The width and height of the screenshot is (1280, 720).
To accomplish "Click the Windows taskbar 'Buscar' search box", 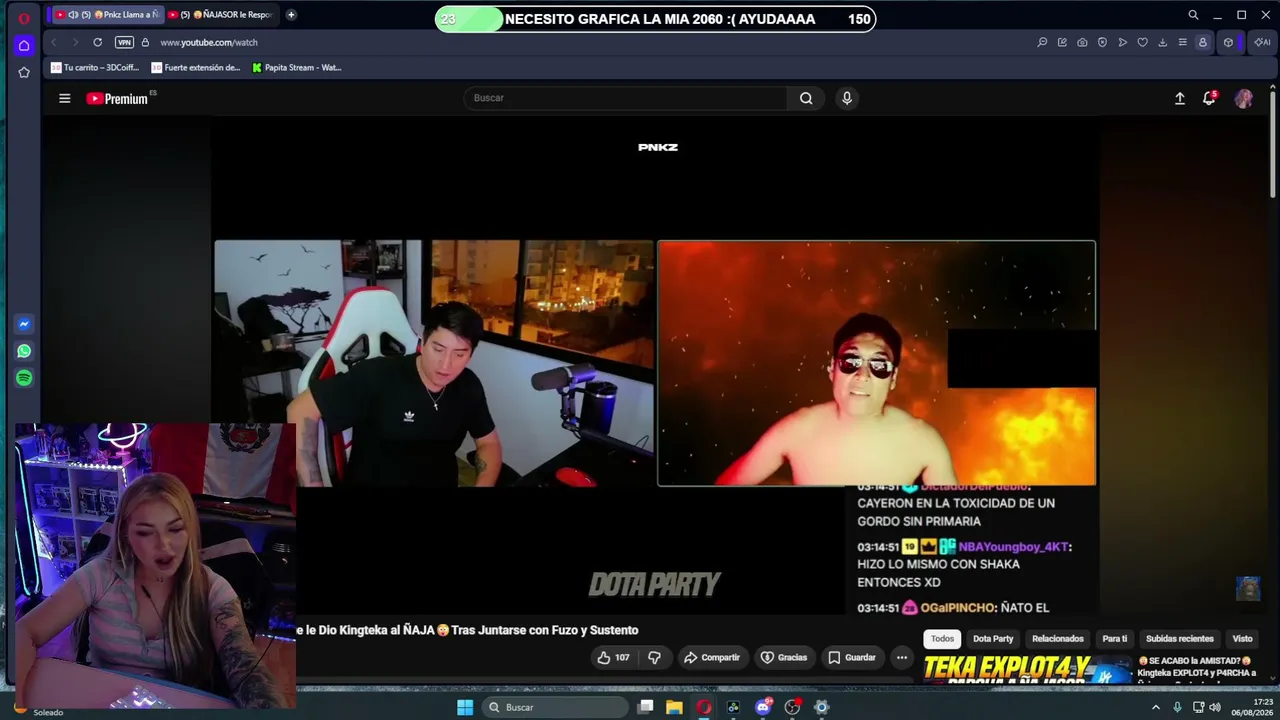I will (x=555, y=707).
